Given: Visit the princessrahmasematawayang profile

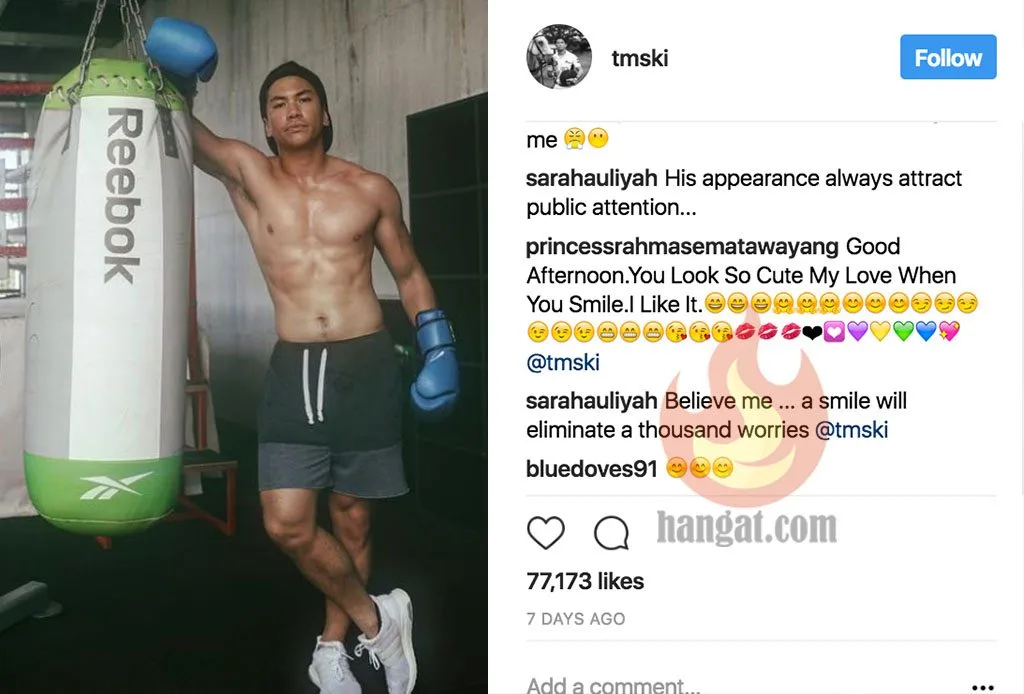Looking at the screenshot, I should pyautogui.click(x=682, y=247).
